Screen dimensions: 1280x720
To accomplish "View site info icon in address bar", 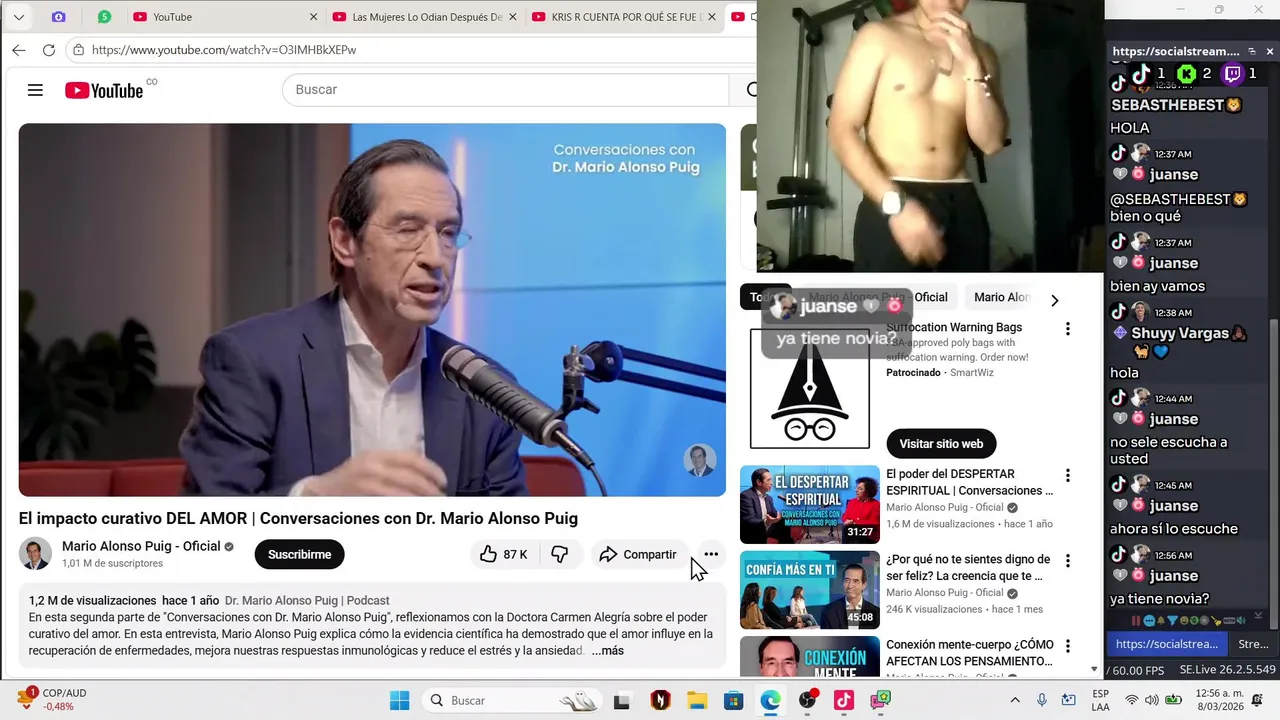I will [x=78, y=50].
